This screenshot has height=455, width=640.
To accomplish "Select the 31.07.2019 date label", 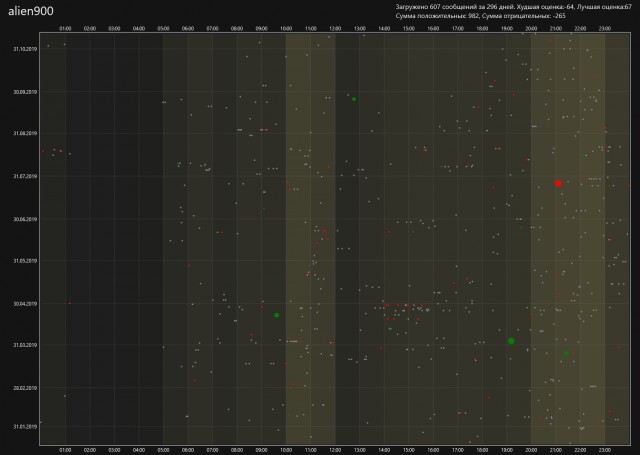I will [25, 176].
